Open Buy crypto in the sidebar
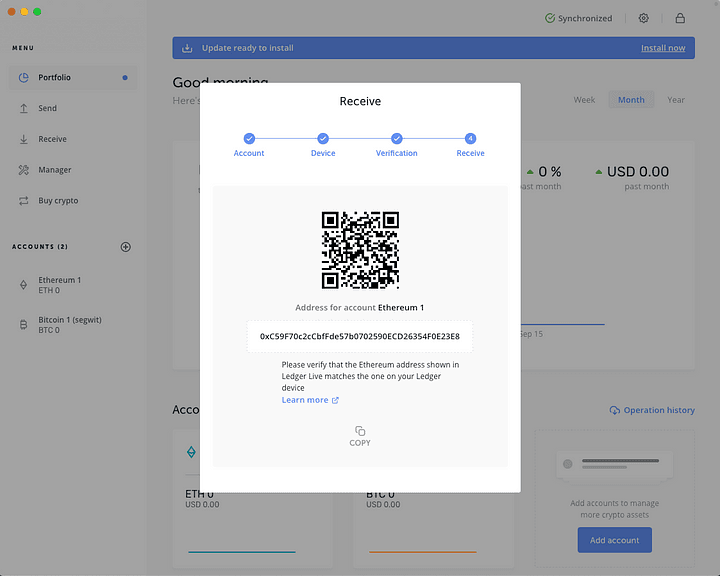 [73, 201]
